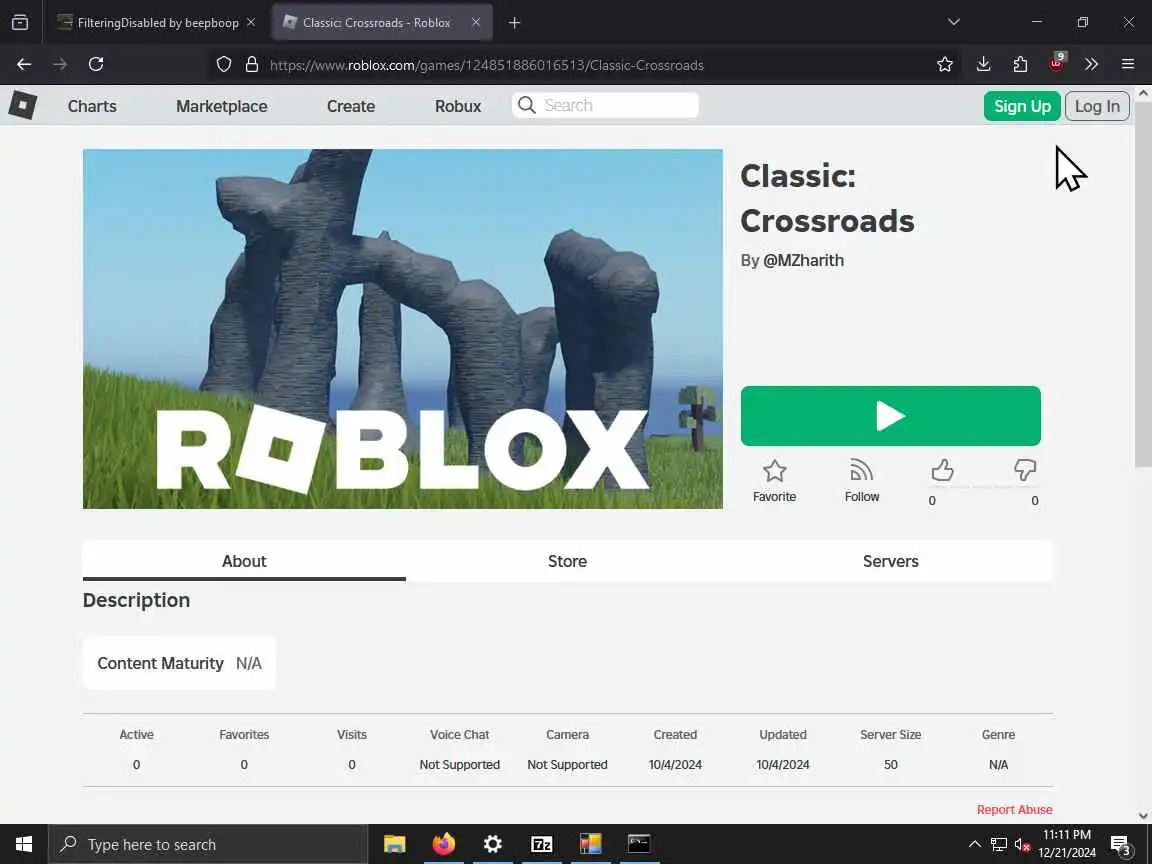
Task: Open Charts in the navigation bar
Action: pyautogui.click(x=92, y=106)
